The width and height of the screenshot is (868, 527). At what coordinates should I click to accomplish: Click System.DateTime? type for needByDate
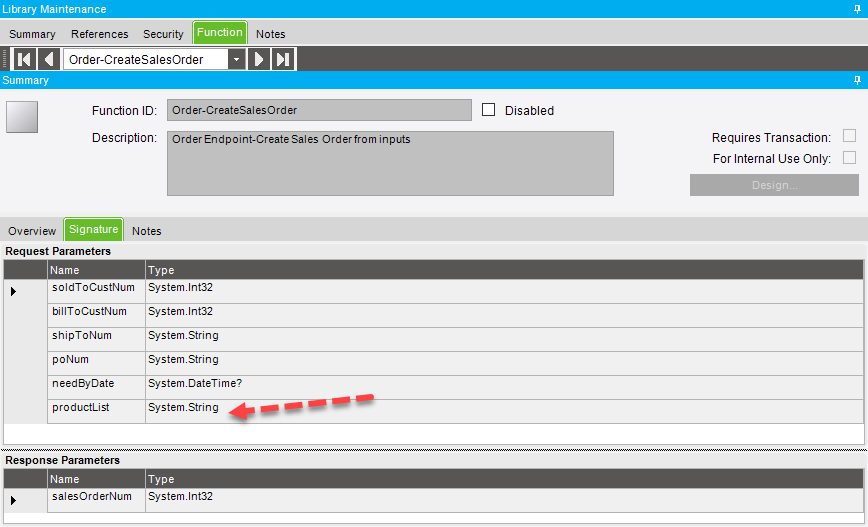(504, 387)
